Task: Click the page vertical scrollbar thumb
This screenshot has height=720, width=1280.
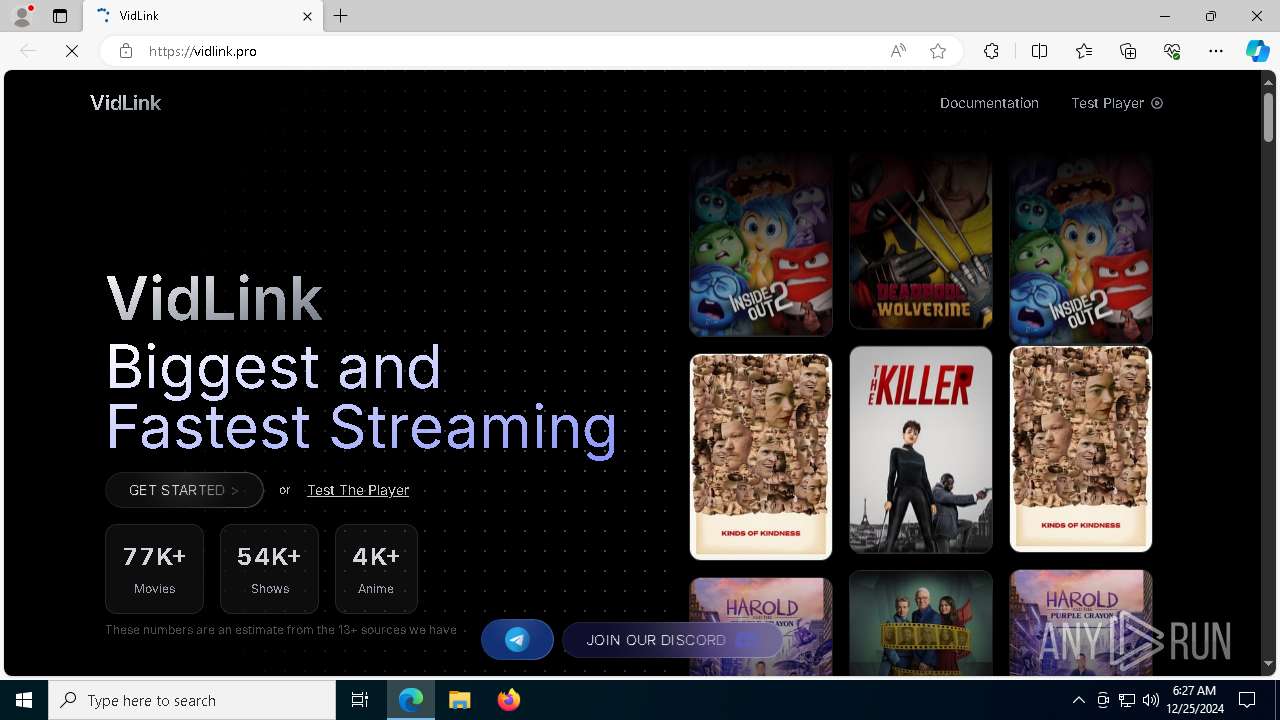Action: [x=1268, y=115]
